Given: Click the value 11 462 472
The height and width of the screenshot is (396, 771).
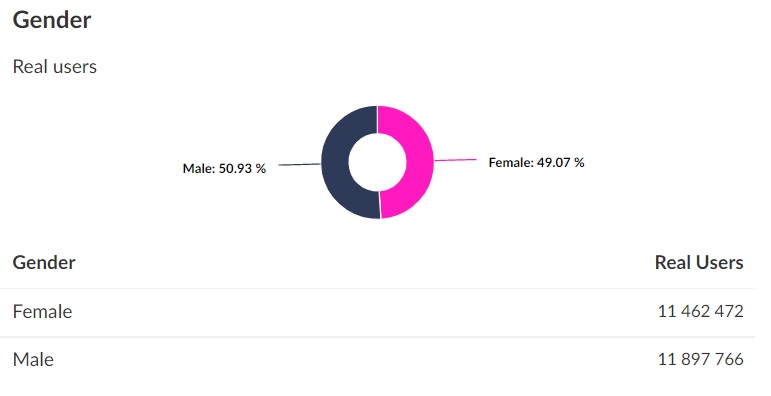Looking at the screenshot, I should tap(700, 311).
